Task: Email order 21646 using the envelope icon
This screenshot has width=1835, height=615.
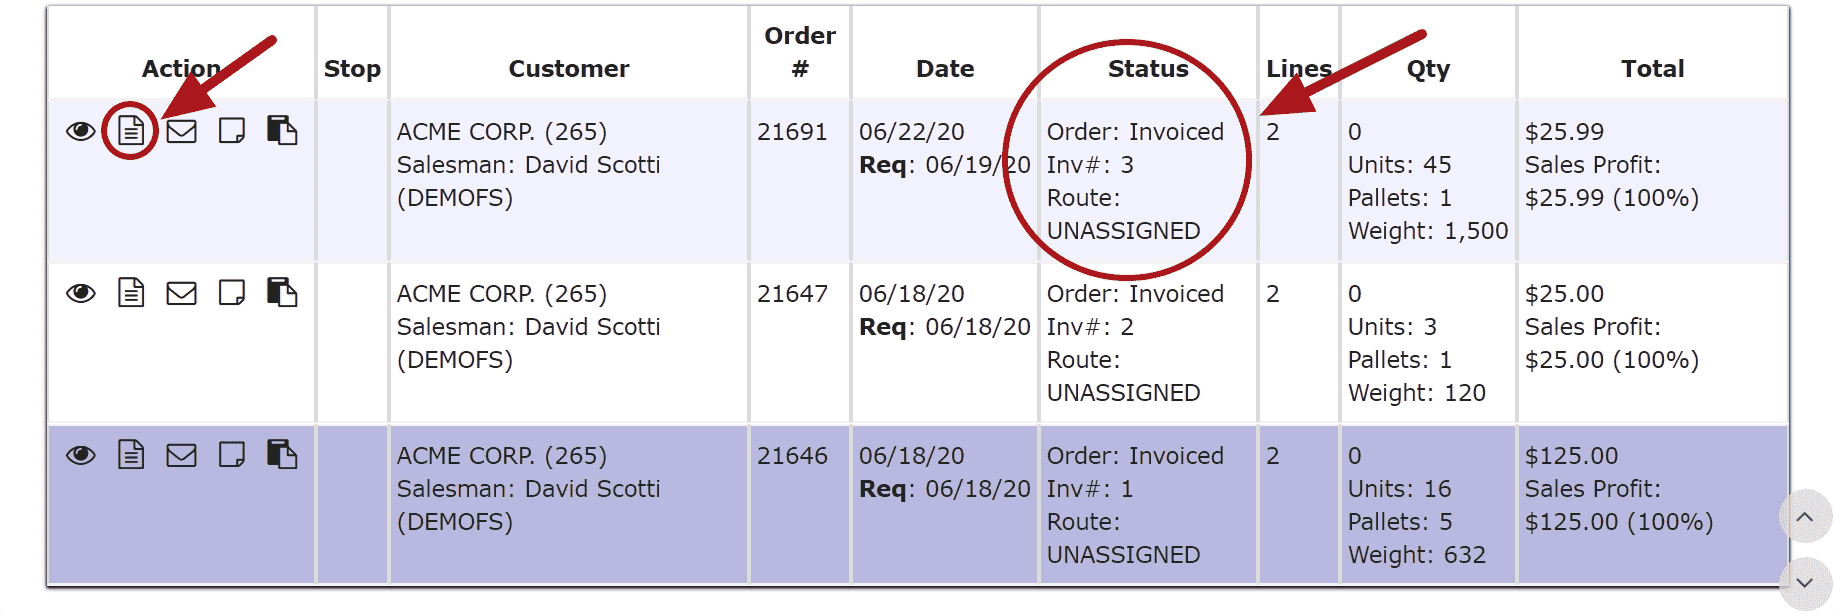Action: coord(181,455)
